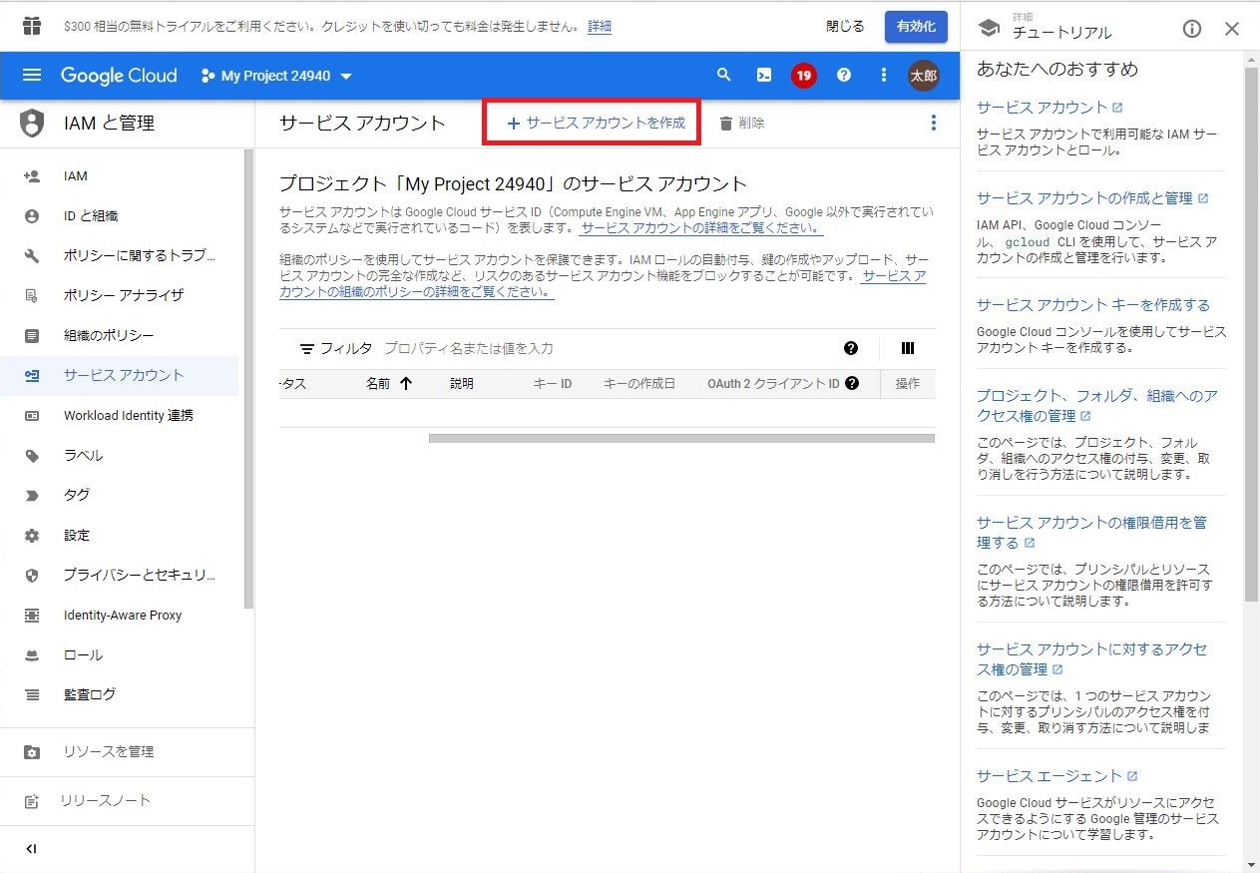Click the tutorial panel info icon
1260x873 pixels.
point(1192,29)
